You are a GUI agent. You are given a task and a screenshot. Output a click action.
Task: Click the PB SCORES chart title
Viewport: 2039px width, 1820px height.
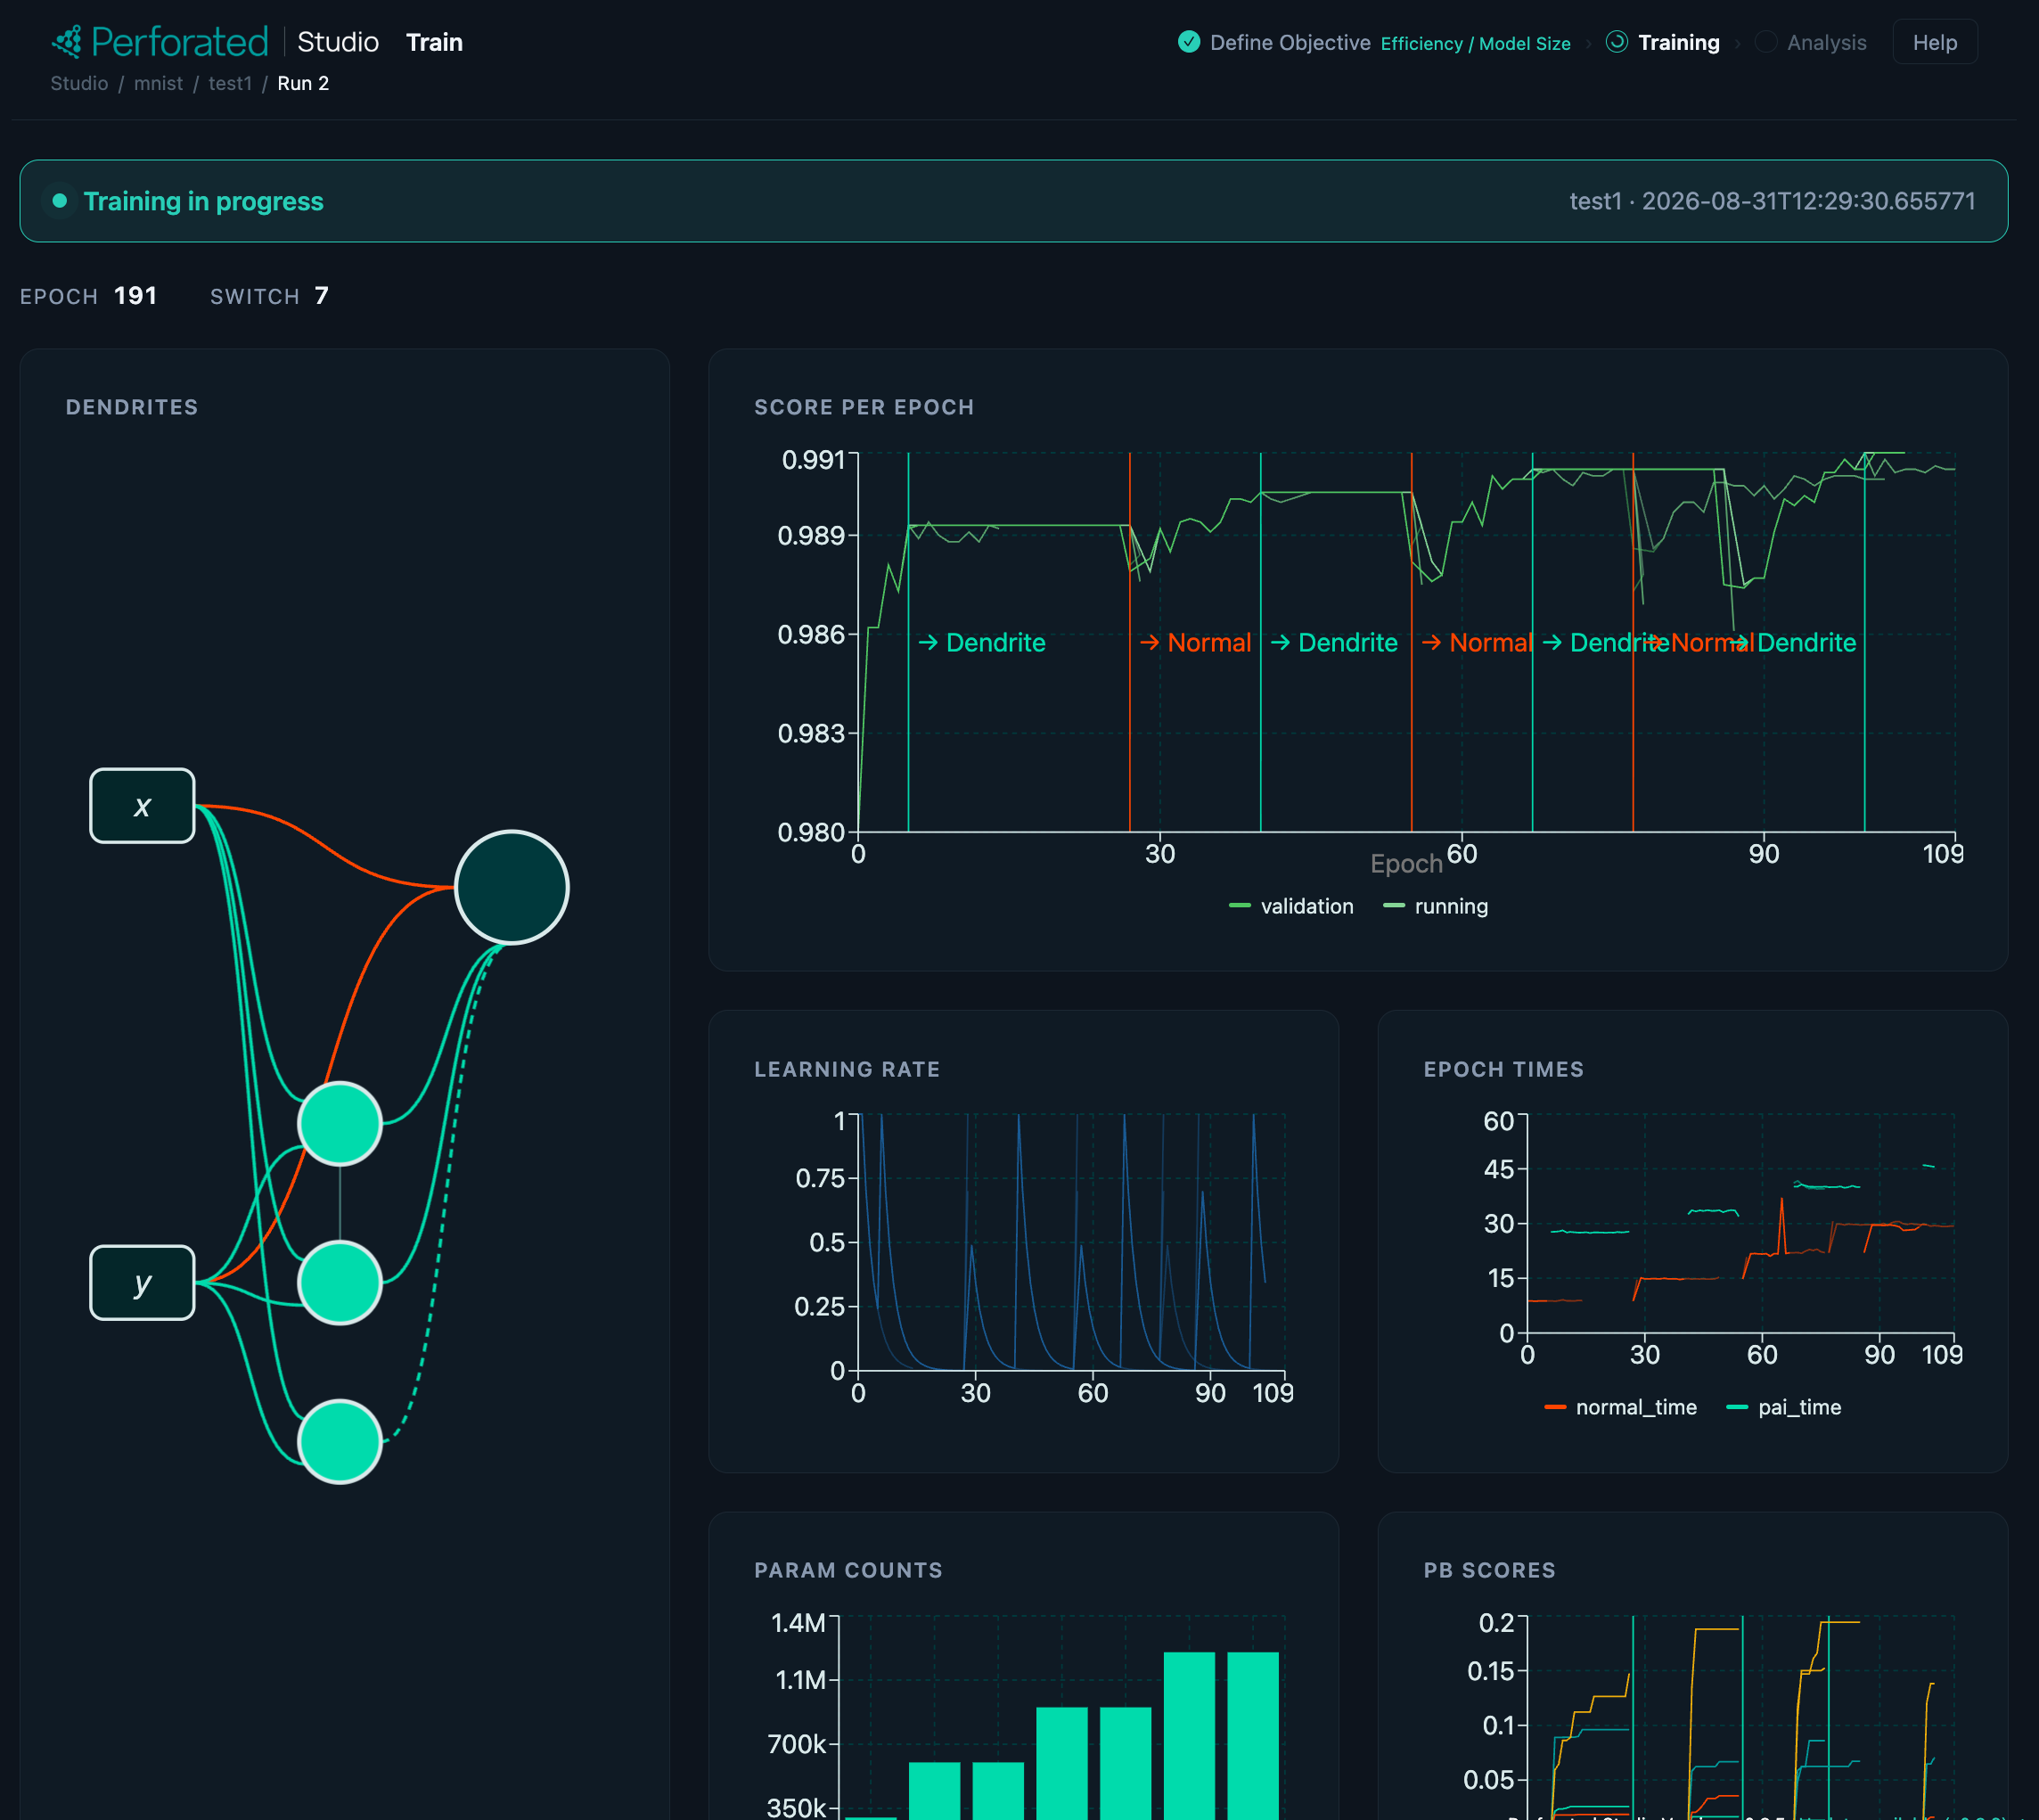[x=1489, y=1570]
